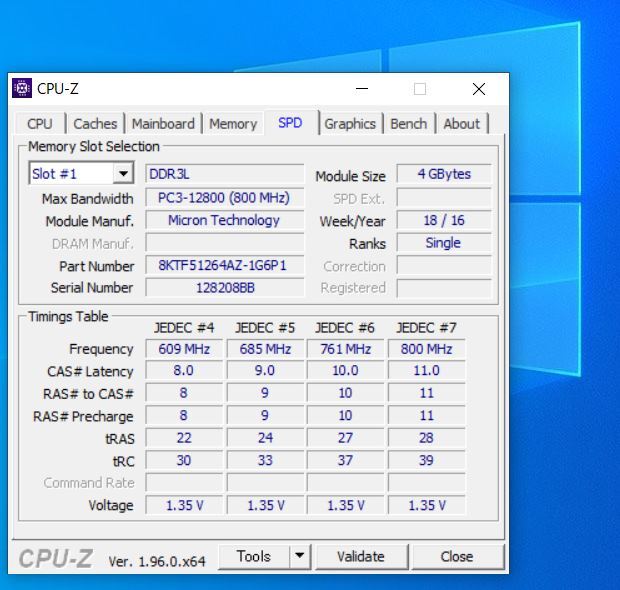Screen dimensions: 620x590
Task: Switch to the Bench tab
Action: click(409, 124)
